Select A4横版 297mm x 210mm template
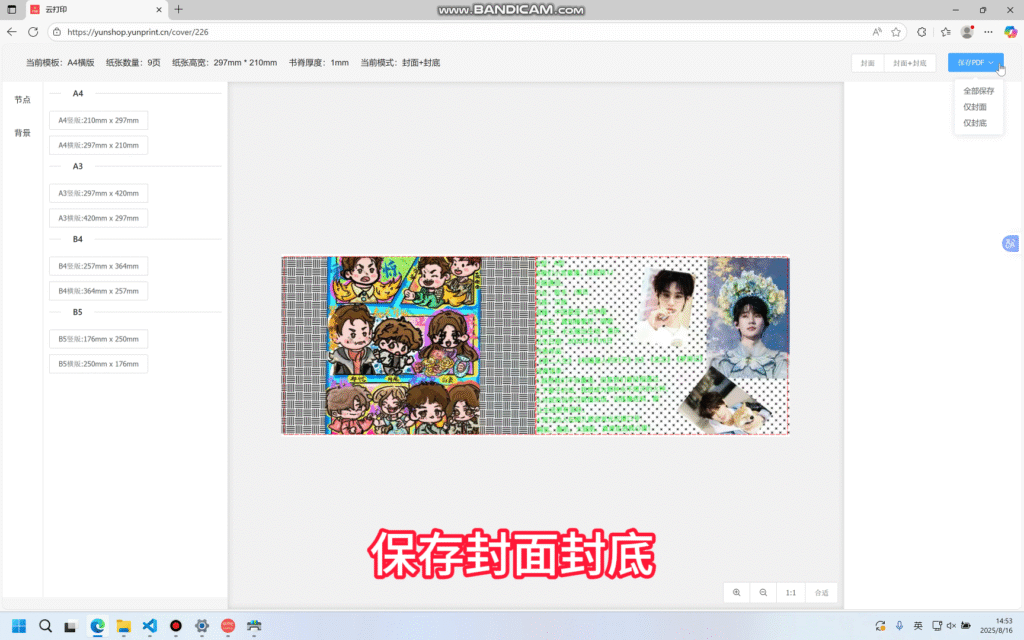1024x640 pixels. pos(99,145)
